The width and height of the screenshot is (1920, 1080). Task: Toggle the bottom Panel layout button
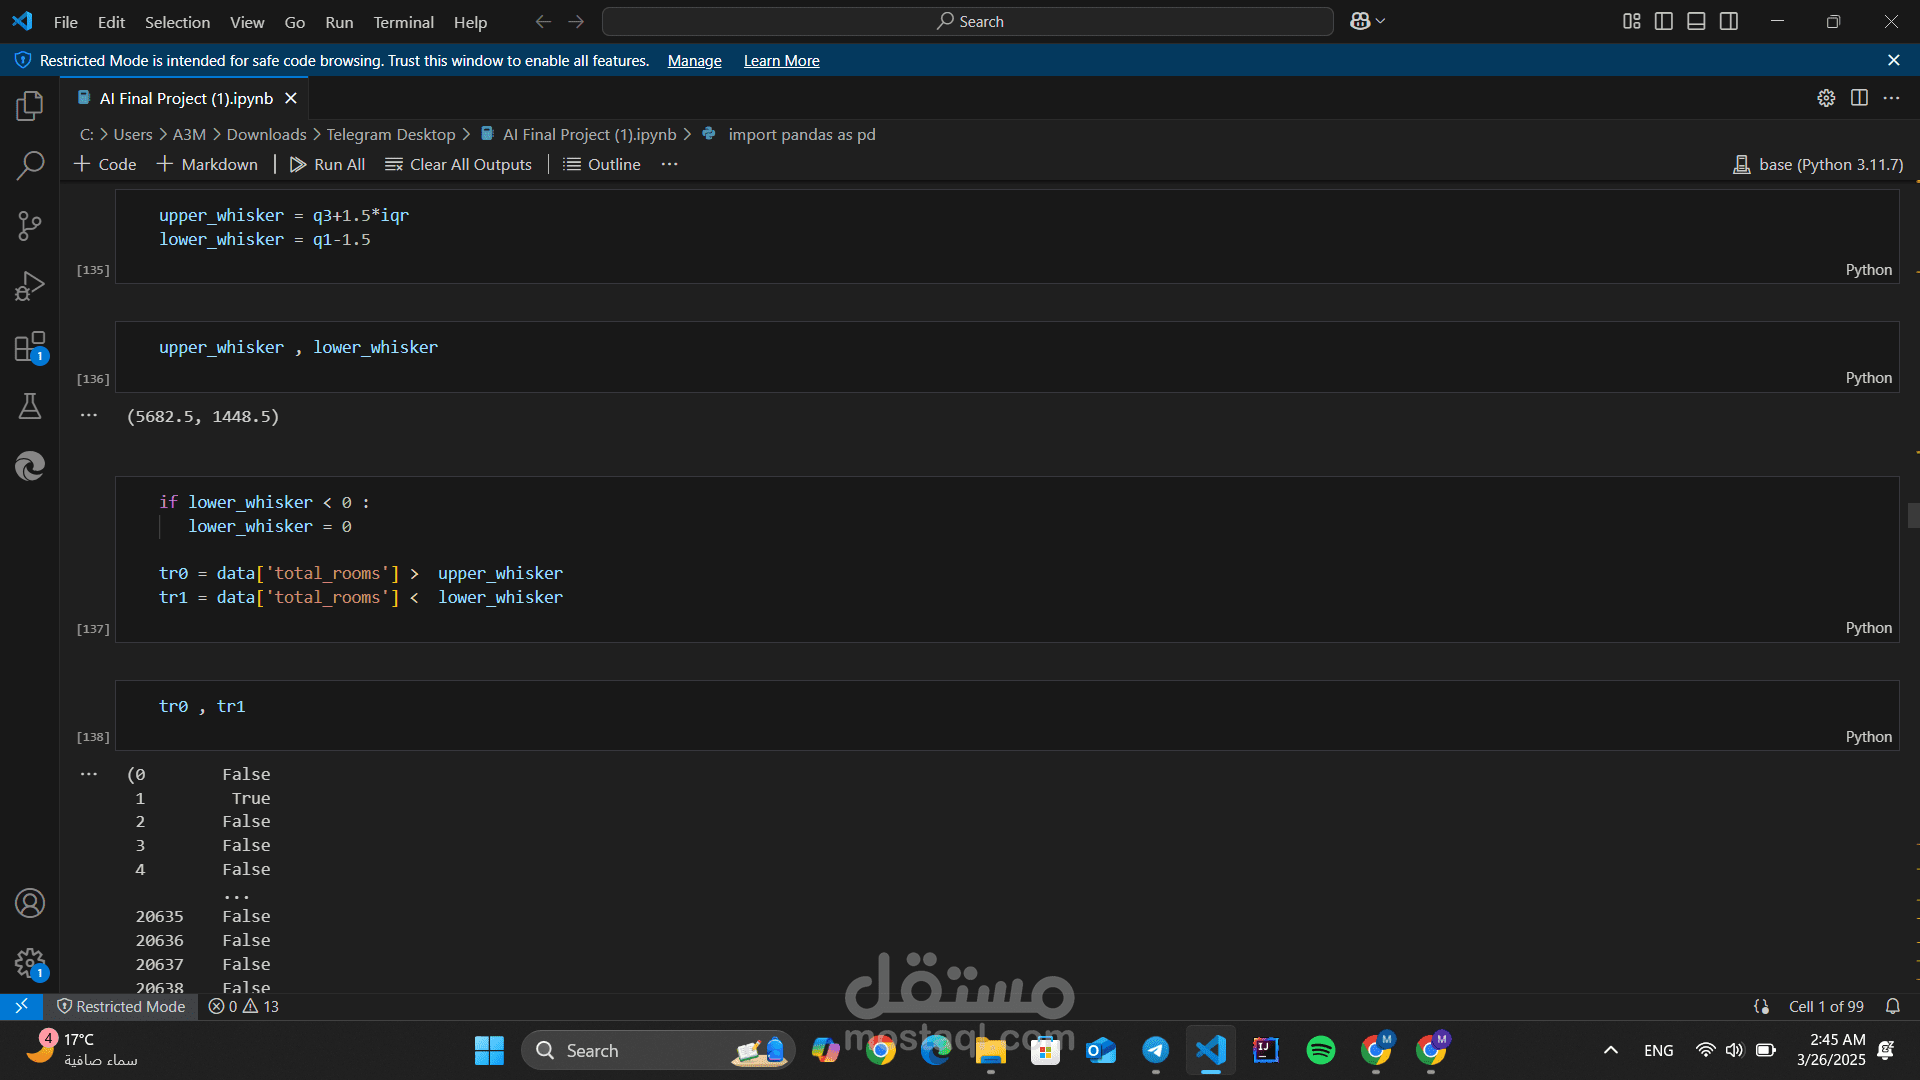(1696, 21)
